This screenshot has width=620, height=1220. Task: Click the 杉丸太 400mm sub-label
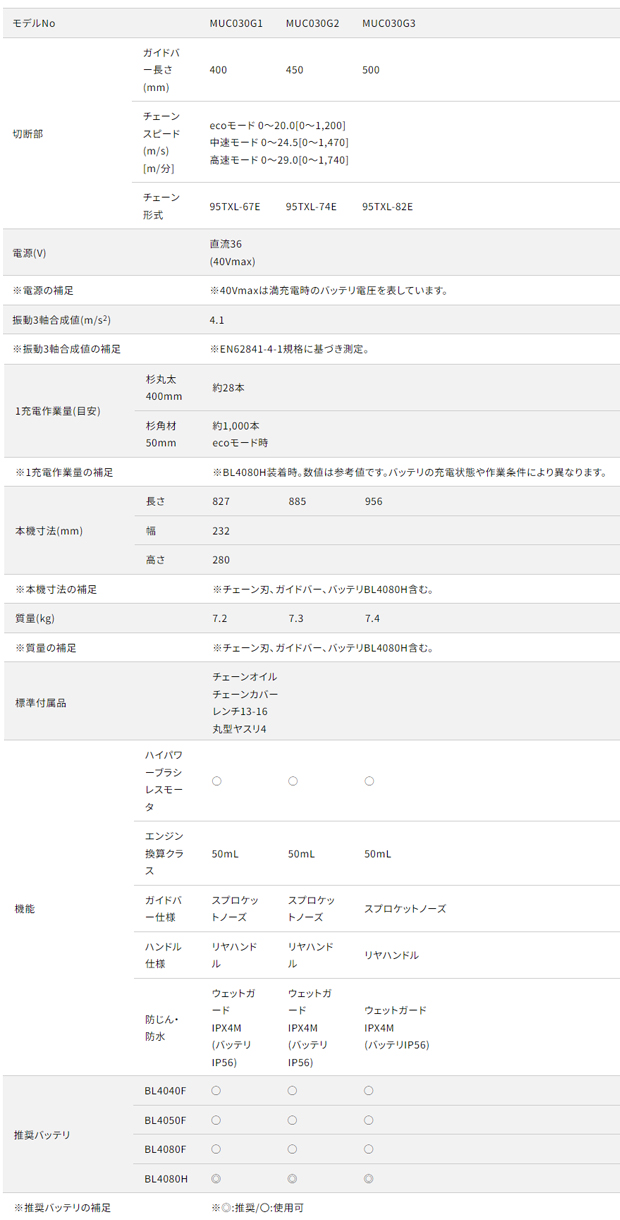(x=165, y=388)
